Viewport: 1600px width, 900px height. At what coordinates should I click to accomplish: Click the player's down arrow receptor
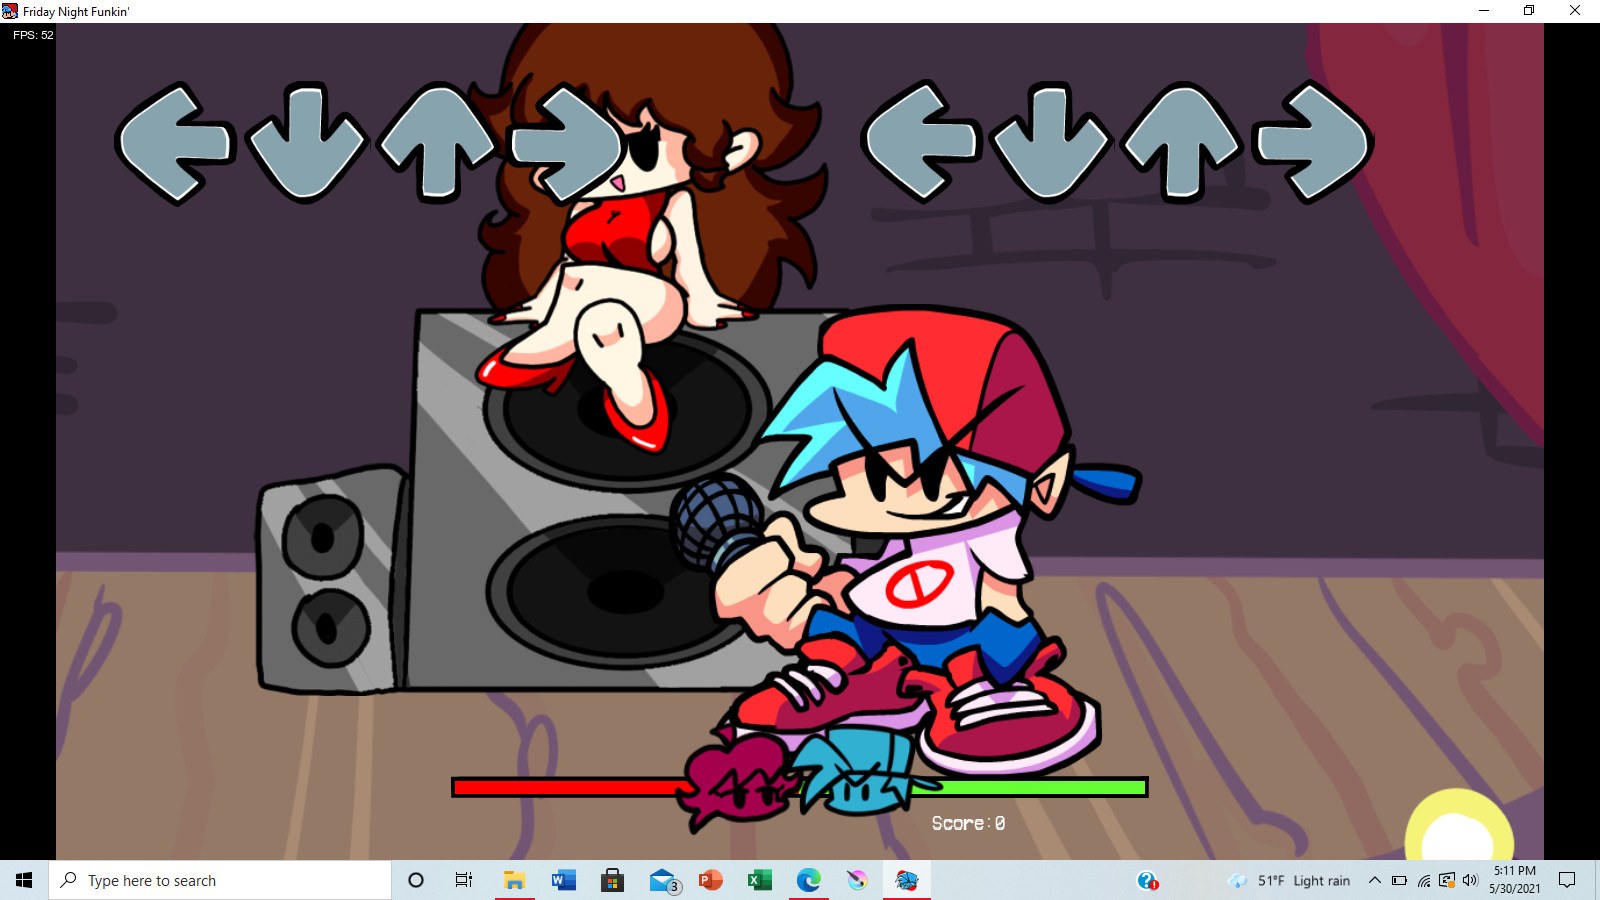coord(1051,143)
